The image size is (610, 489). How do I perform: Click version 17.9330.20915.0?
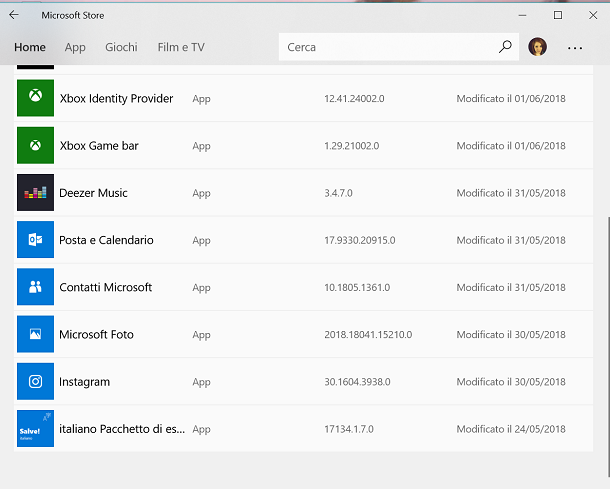[x=360, y=240]
